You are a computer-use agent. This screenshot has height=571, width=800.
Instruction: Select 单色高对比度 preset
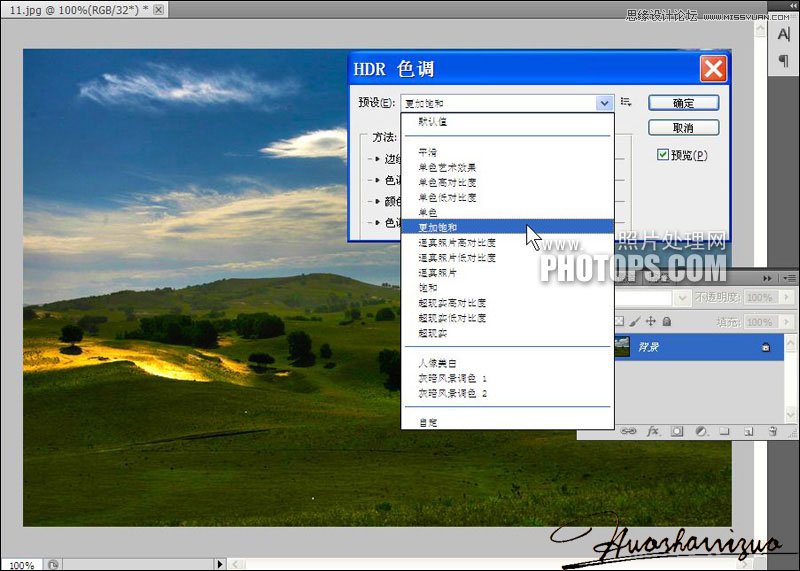pos(447,182)
